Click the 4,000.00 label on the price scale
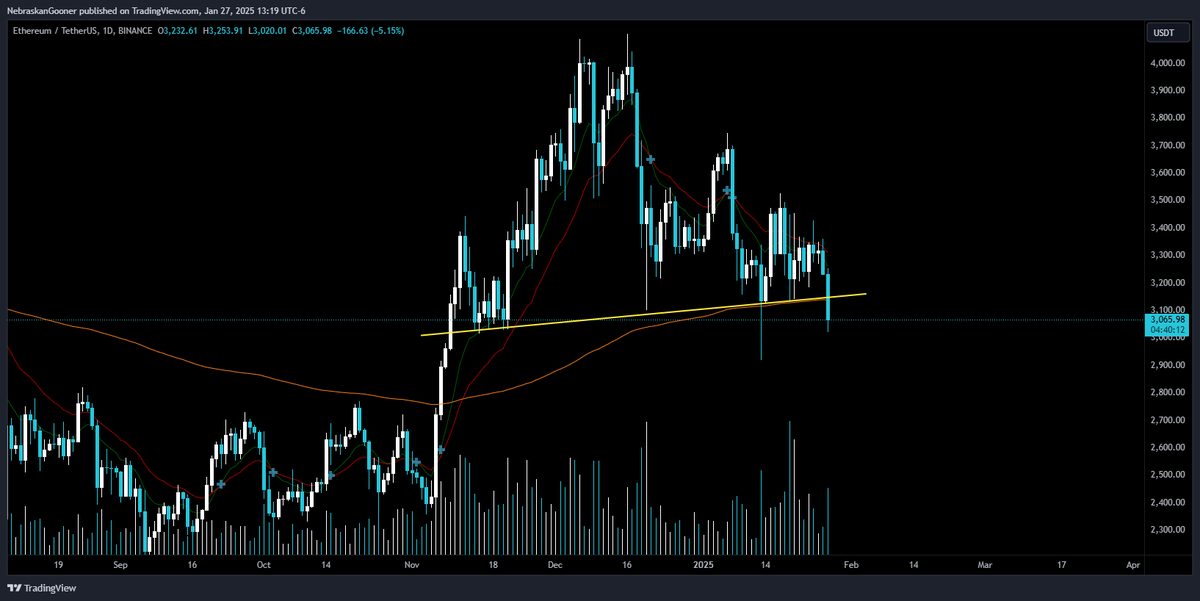The width and height of the screenshot is (1200, 601). pos(1170,62)
